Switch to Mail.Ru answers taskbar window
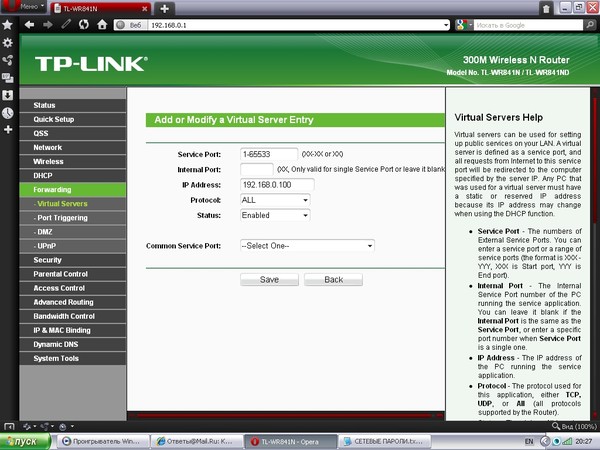Screen dimensions: 600x450 196,441
